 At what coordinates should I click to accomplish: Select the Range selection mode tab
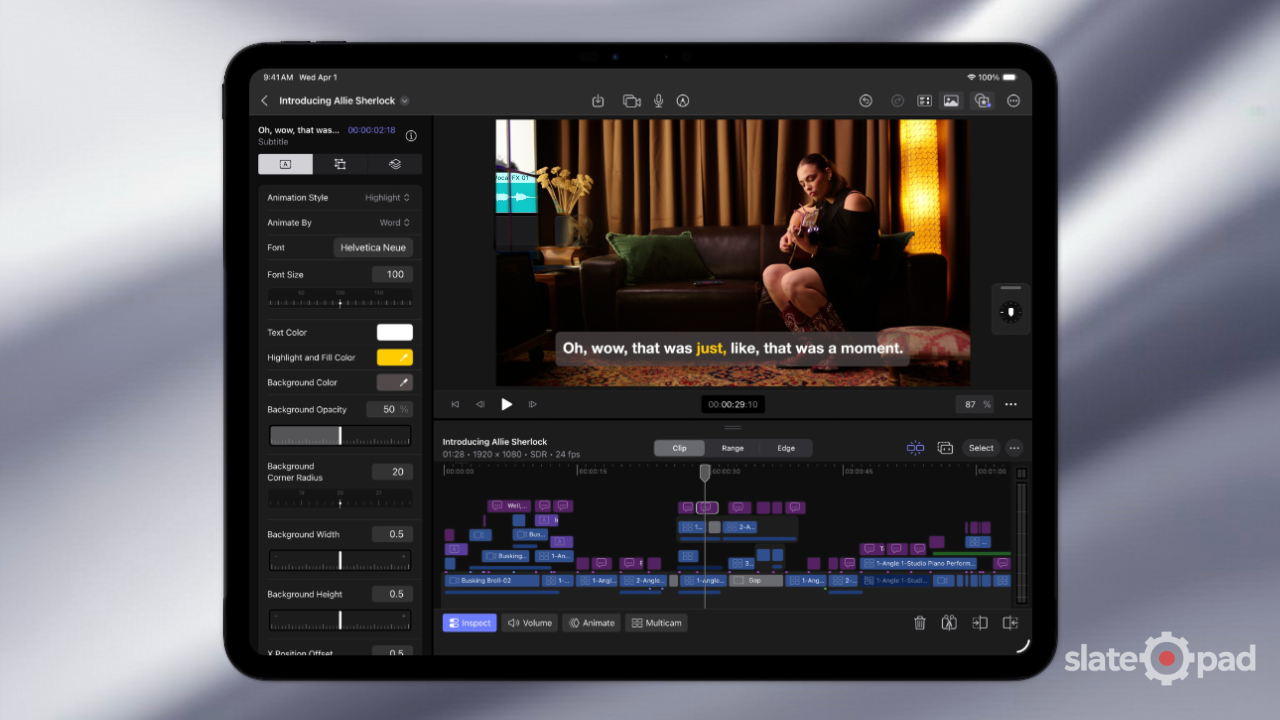pyautogui.click(x=732, y=449)
